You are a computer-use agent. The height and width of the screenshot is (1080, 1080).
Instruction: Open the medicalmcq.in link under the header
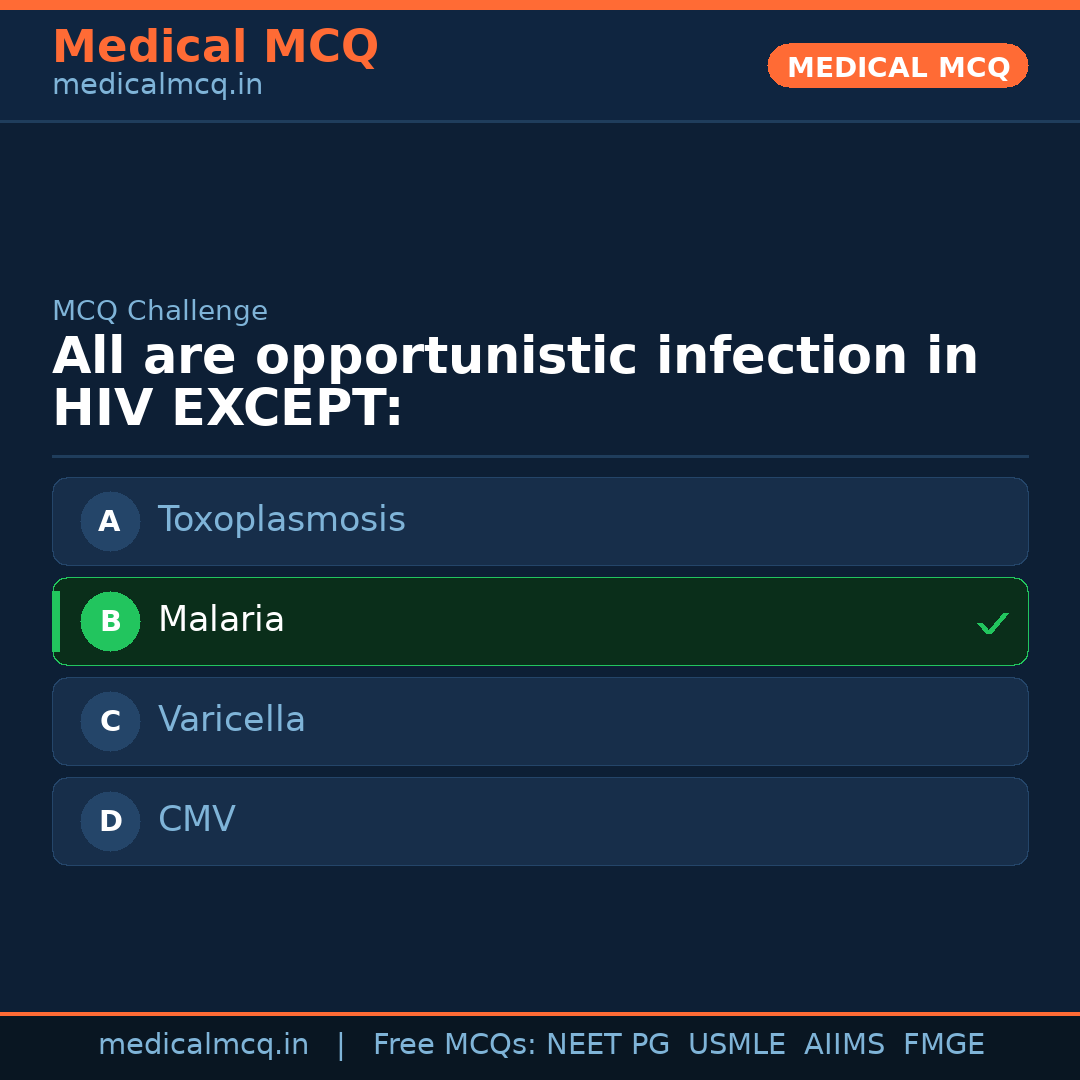(x=157, y=85)
